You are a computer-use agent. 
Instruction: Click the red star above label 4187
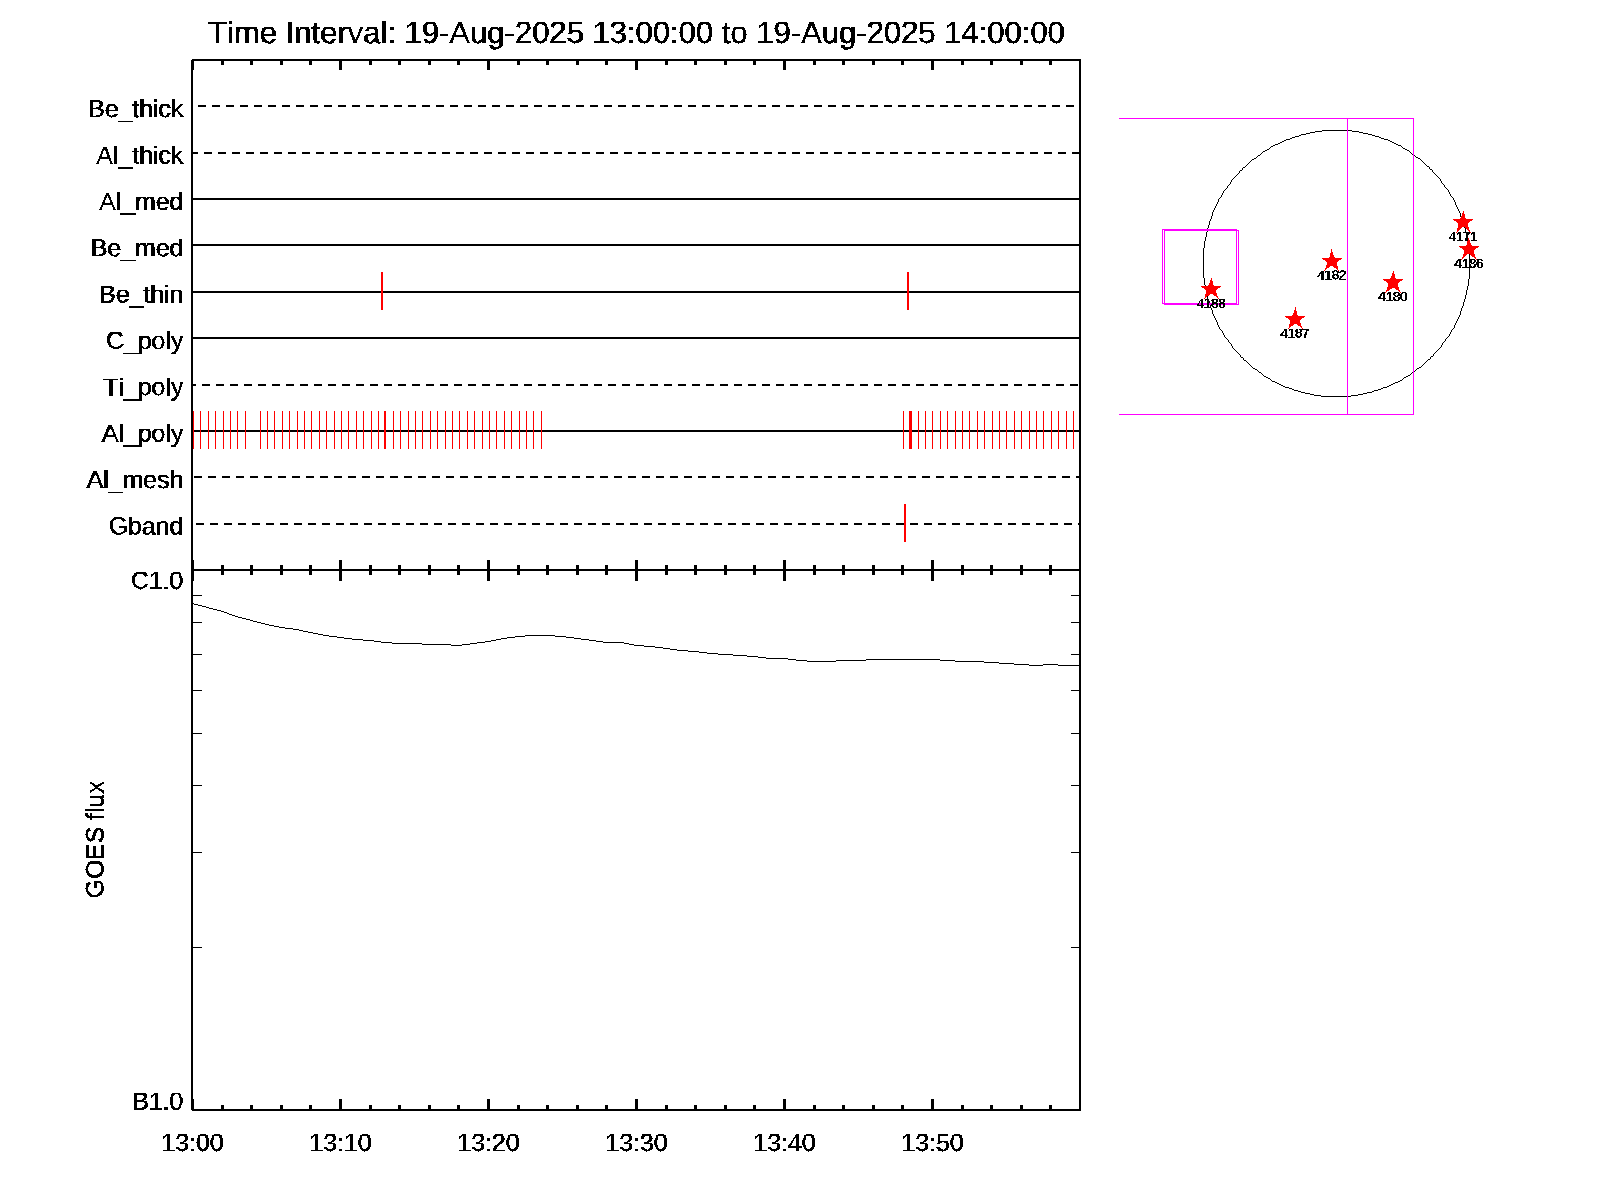pos(1294,319)
